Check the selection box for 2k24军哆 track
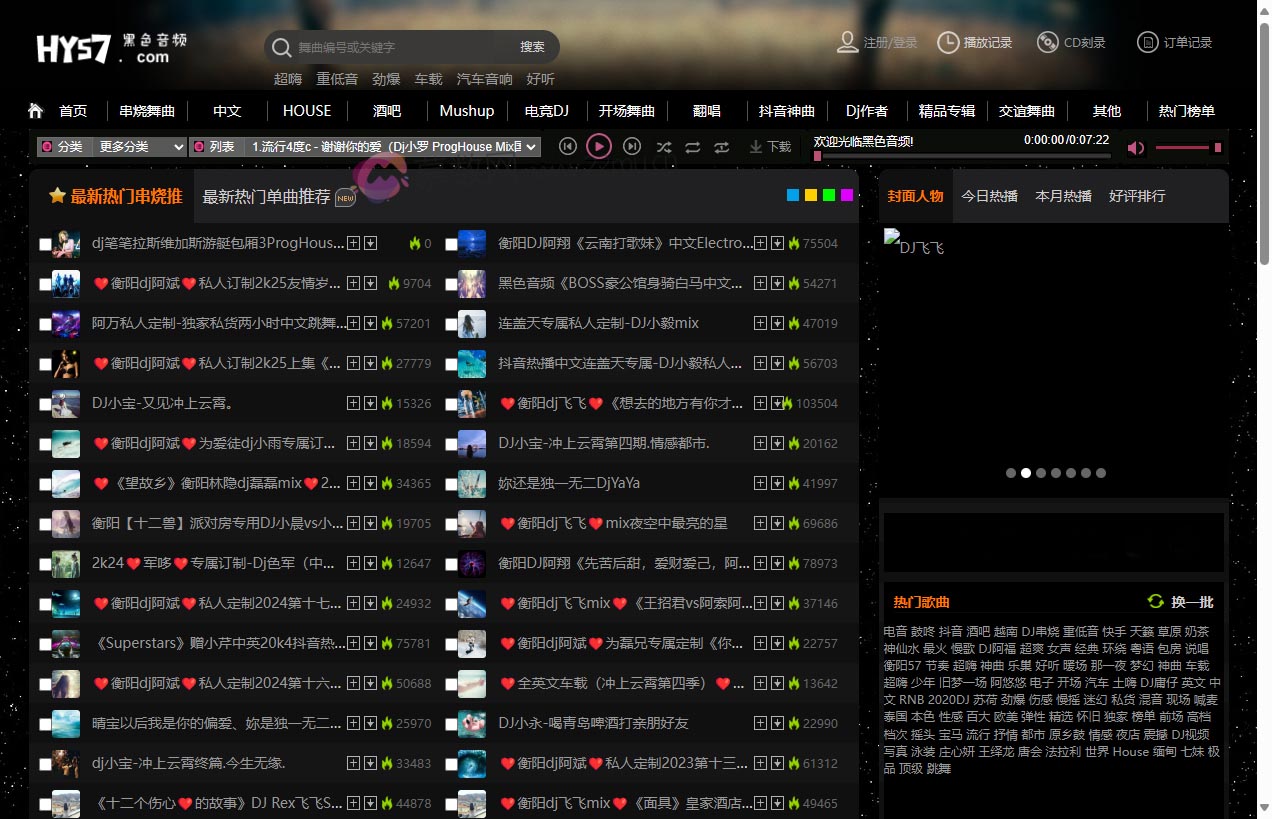 coord(45,563)
